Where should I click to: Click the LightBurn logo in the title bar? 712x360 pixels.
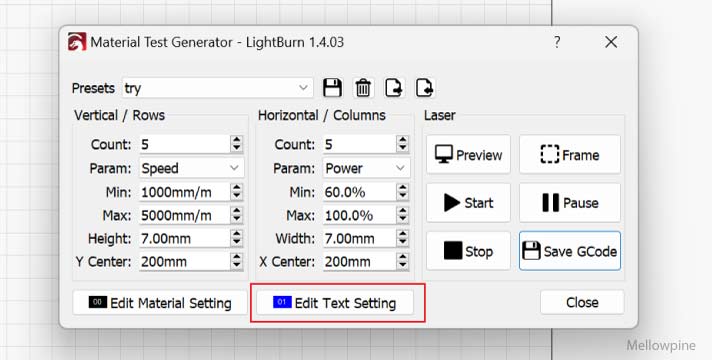coord(77,42)
